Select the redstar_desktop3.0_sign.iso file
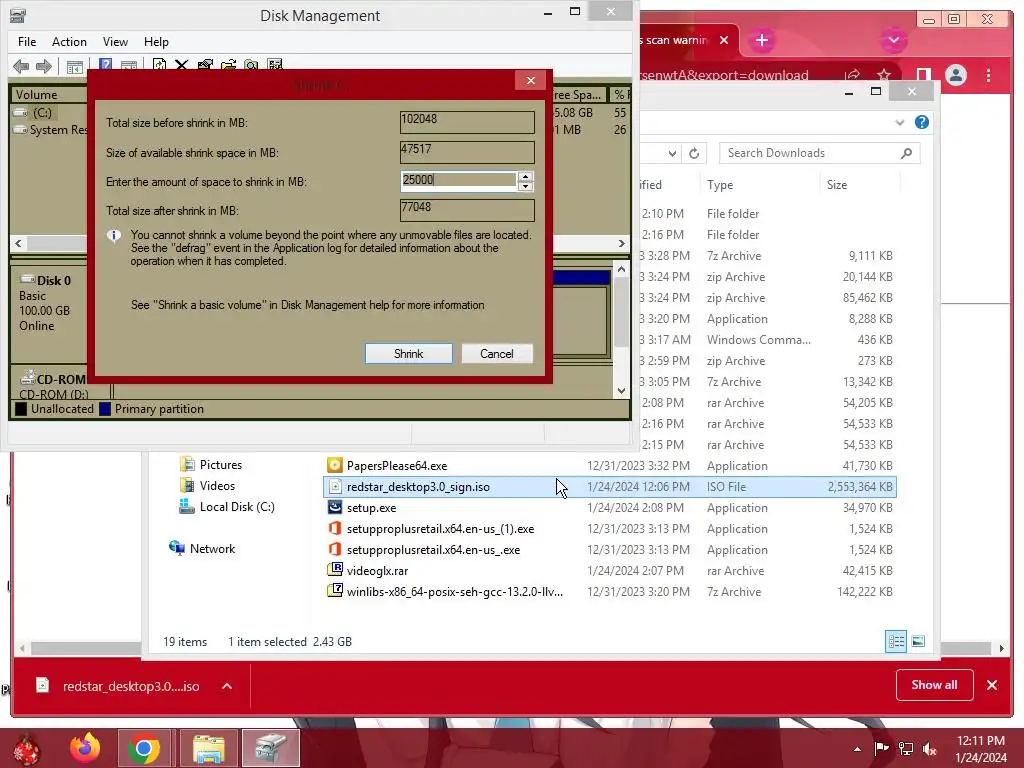Image resolution: width=1024 pixels, height=768 pixels. [610, 487]
